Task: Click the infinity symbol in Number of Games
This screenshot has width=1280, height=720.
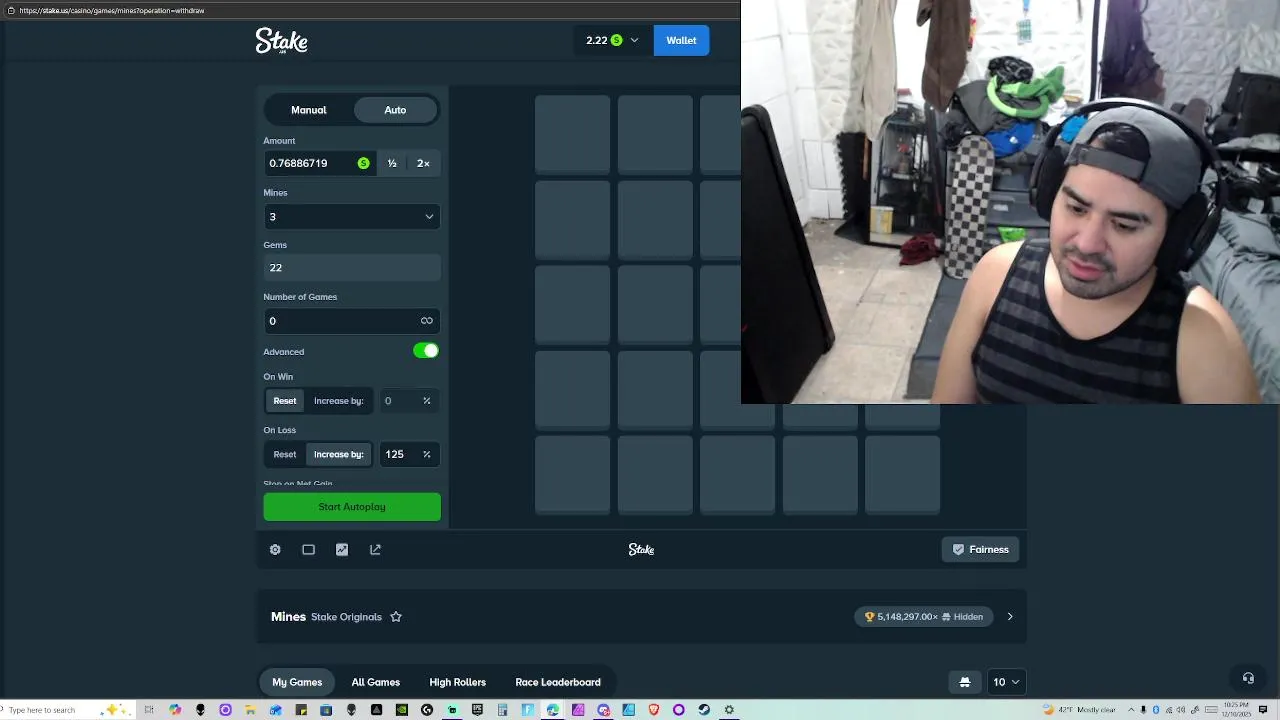Action: tap(427, 321)
